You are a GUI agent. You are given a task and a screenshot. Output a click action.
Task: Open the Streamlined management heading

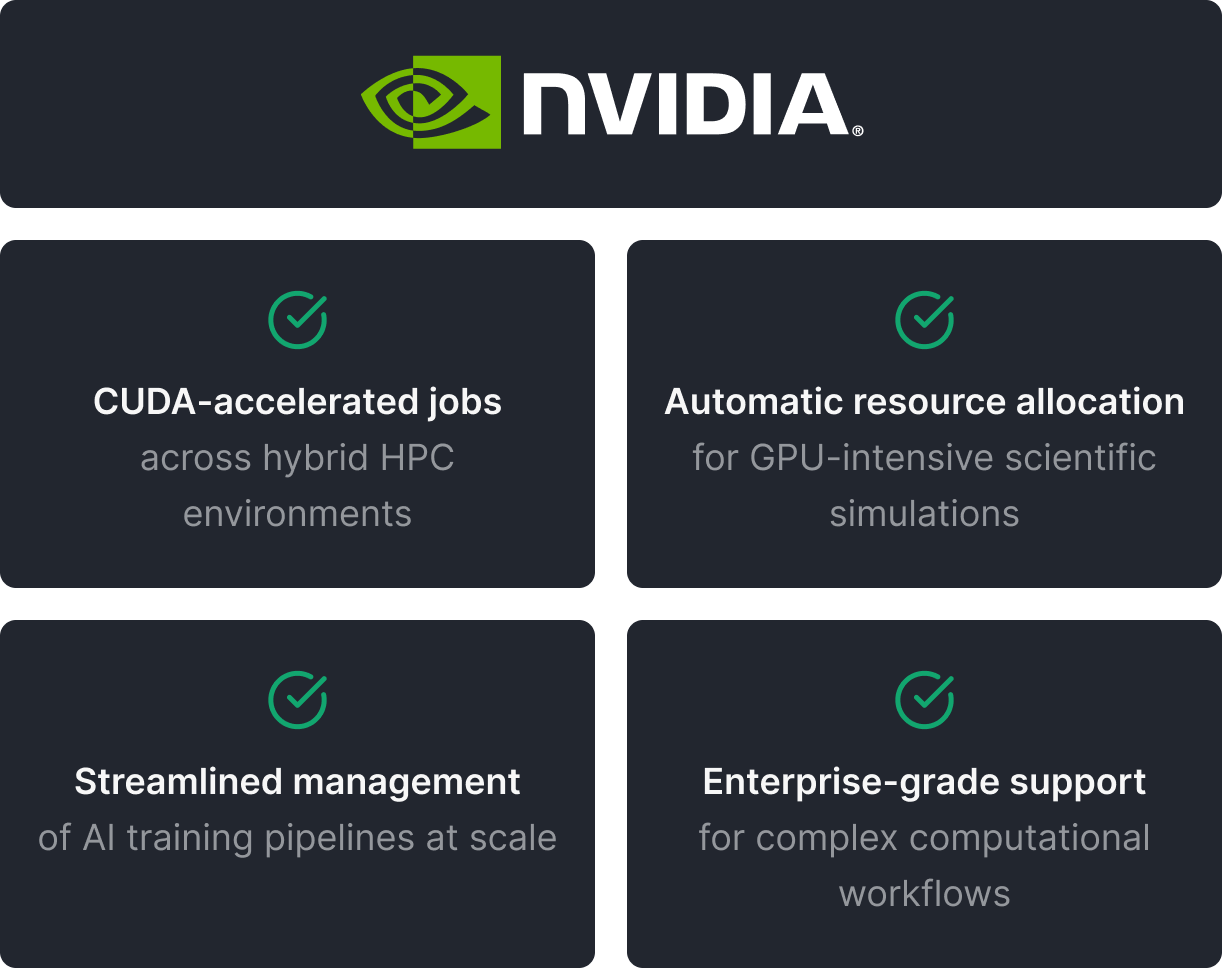(298, 782)
